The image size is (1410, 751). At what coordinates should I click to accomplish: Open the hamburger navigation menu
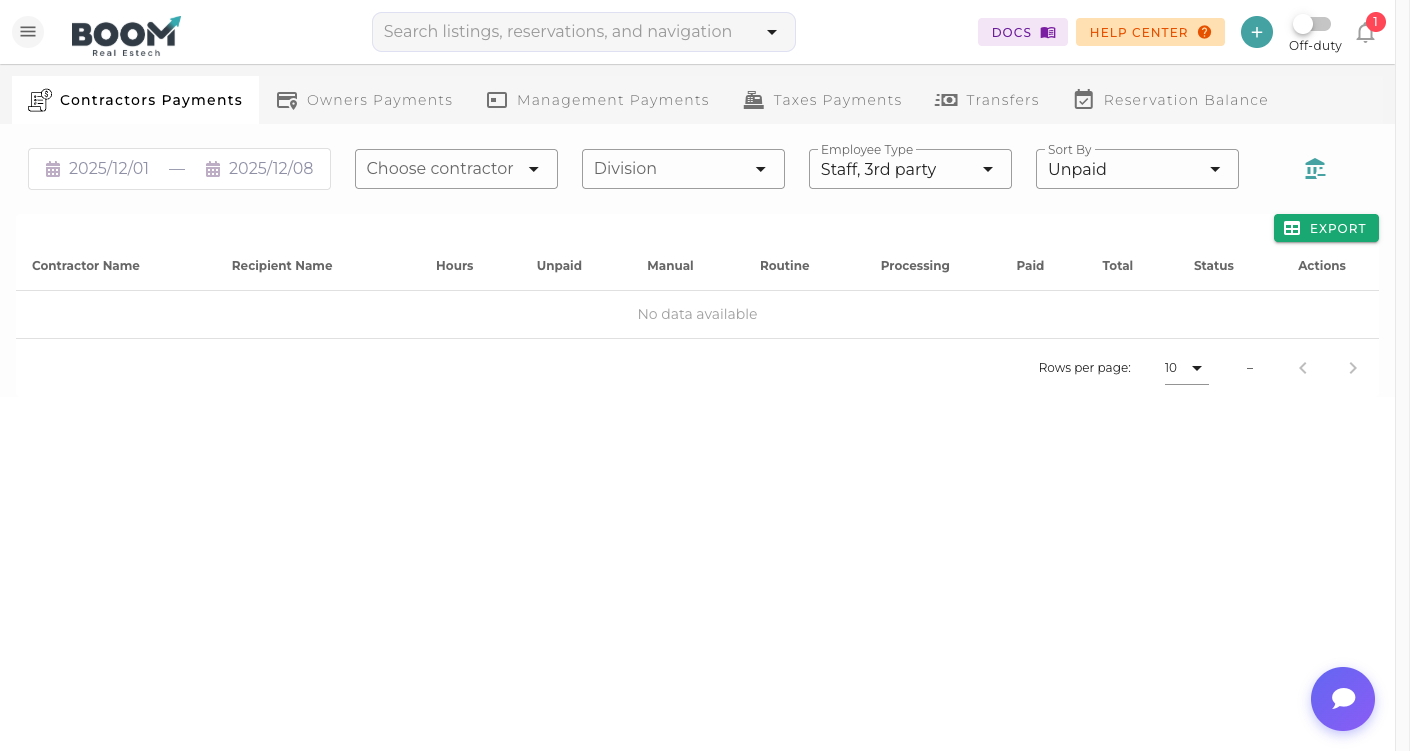click(x=27, y=31)
